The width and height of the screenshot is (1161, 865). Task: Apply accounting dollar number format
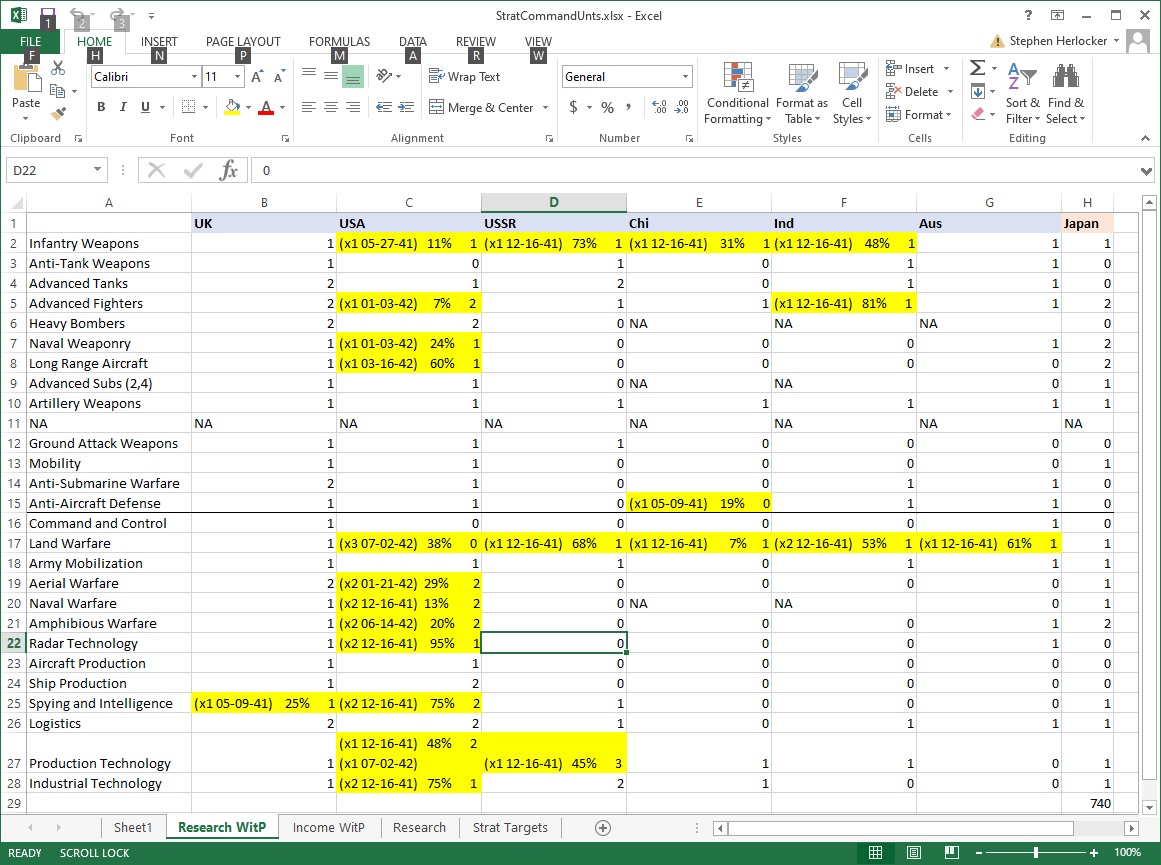coord(573,107)
